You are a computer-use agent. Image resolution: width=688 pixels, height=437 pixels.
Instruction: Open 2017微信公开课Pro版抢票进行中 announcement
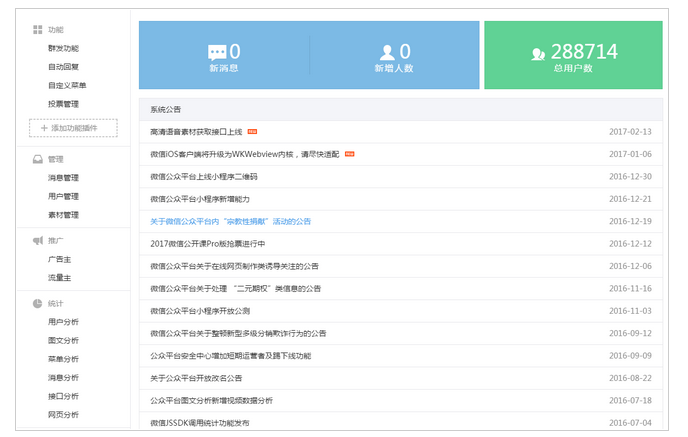point(207,243)
